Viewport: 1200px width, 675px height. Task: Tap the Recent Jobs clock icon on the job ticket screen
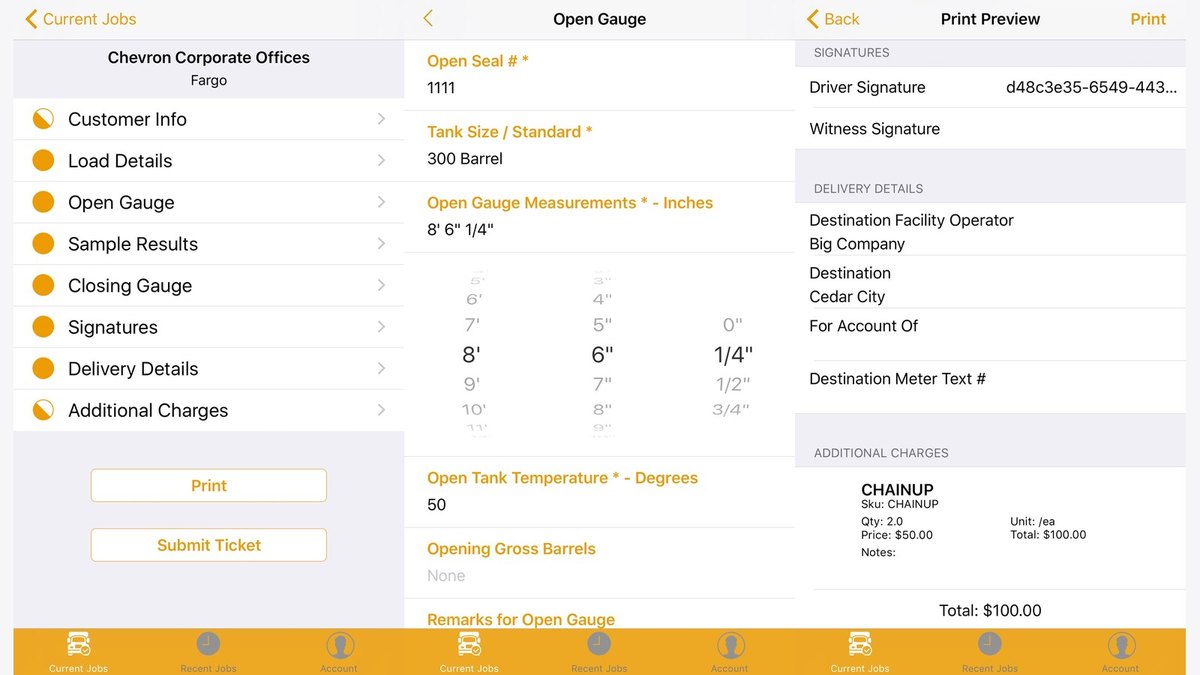point(208,644)
